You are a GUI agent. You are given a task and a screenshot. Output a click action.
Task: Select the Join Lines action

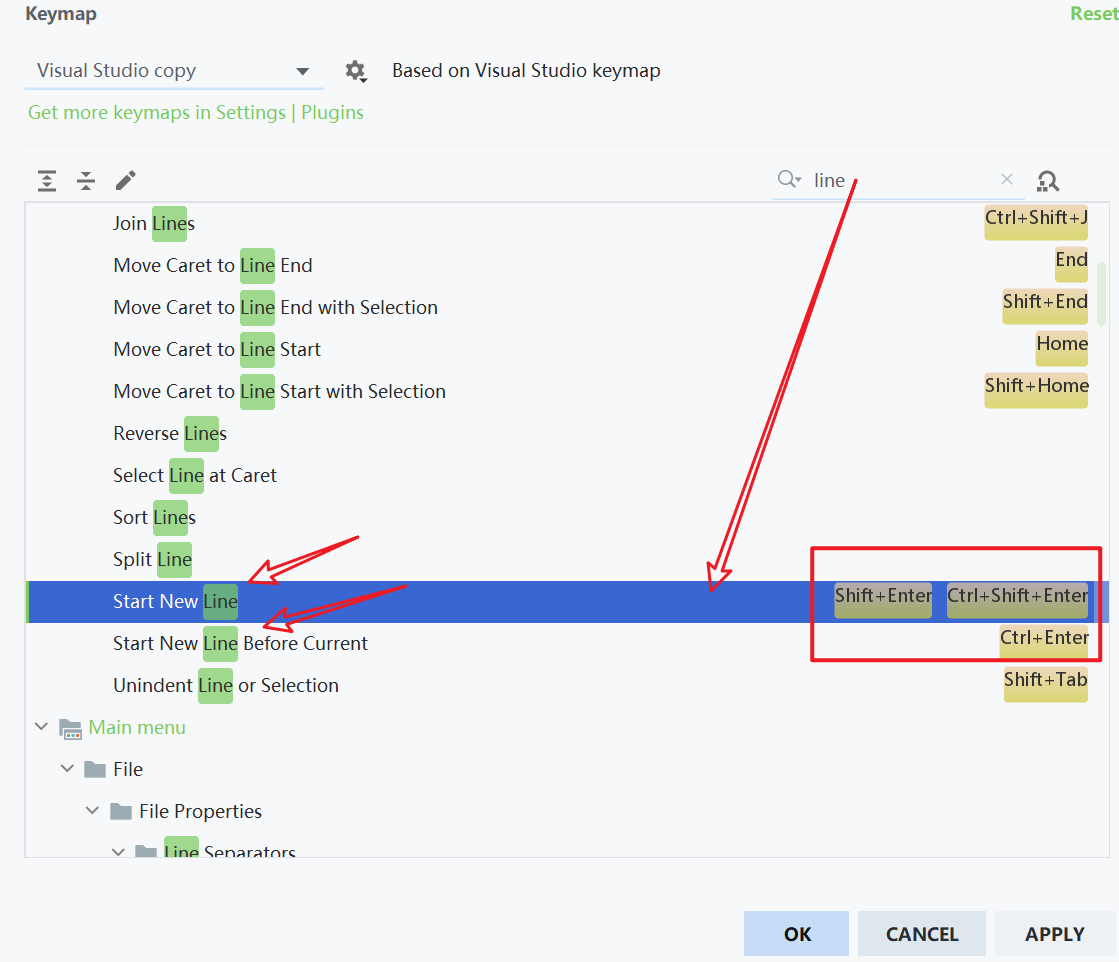pyautogui.click(x=153, y=223)
